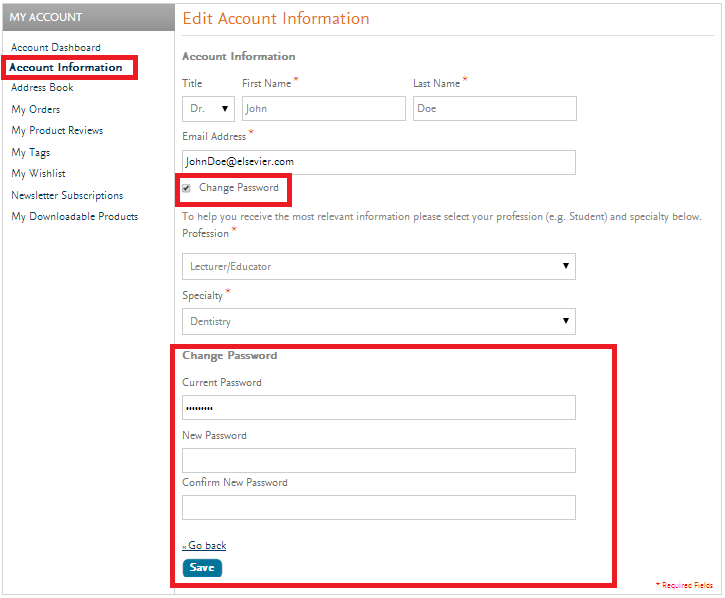Select Account Information in sidebar

tap(66, 67)
